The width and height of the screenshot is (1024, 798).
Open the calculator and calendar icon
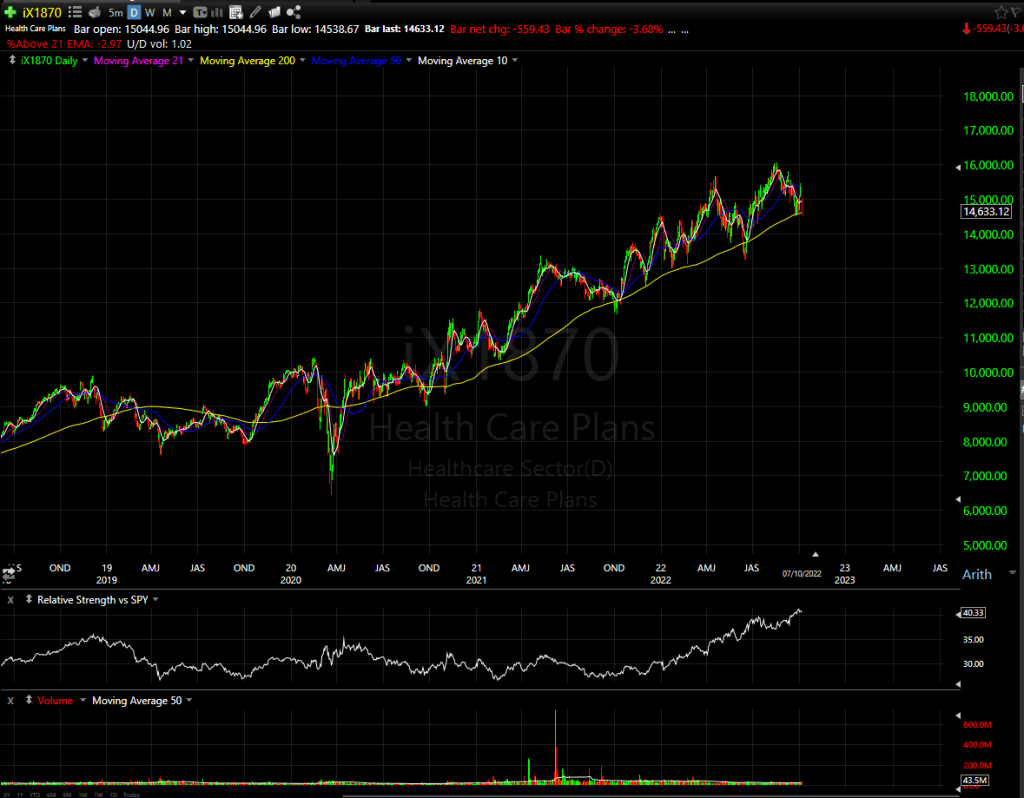pyautogui.click(x=235, y=12)
